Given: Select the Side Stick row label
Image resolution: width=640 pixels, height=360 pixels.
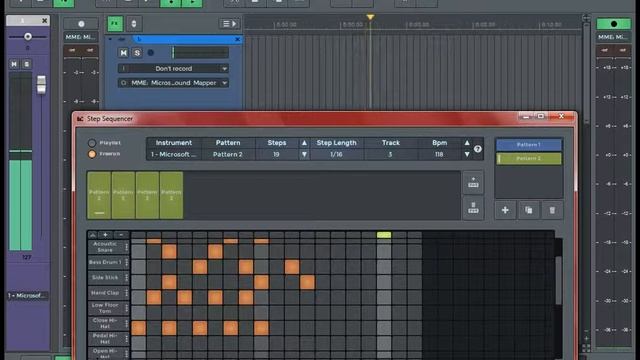Looking at the screenshot, I should 105,278.
